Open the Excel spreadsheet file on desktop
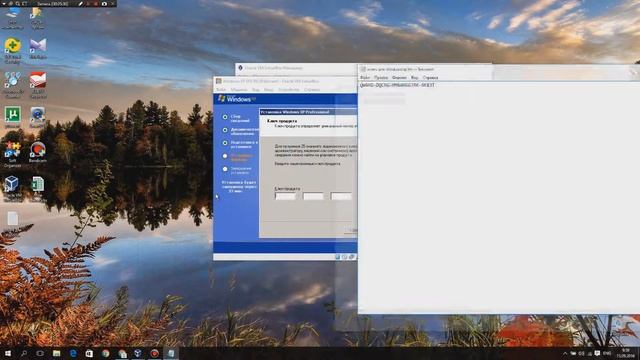 pyautogui.click(x=38, y=188)
